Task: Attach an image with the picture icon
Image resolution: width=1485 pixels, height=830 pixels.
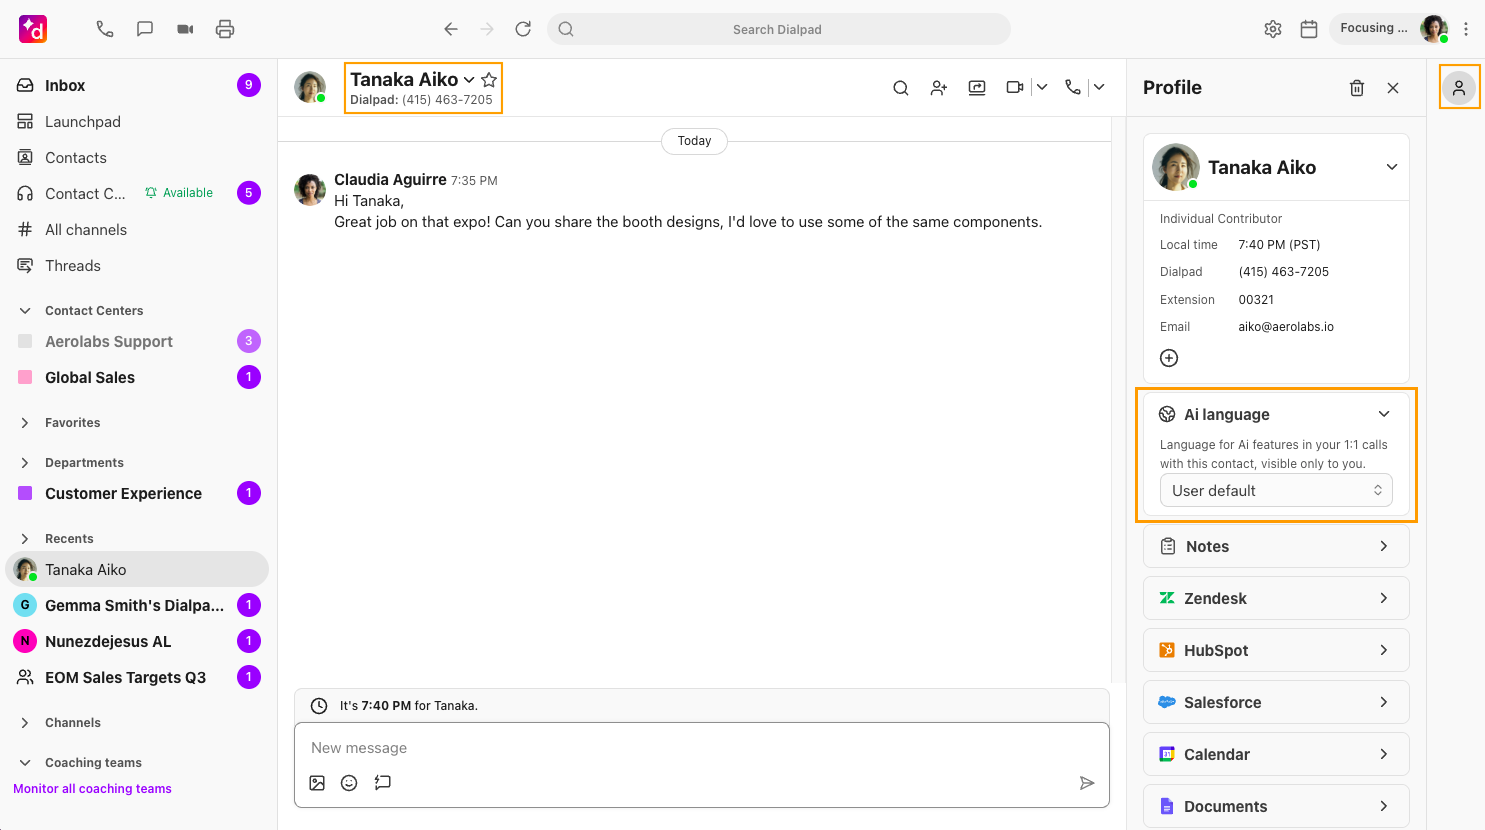Action: [317, 783]
